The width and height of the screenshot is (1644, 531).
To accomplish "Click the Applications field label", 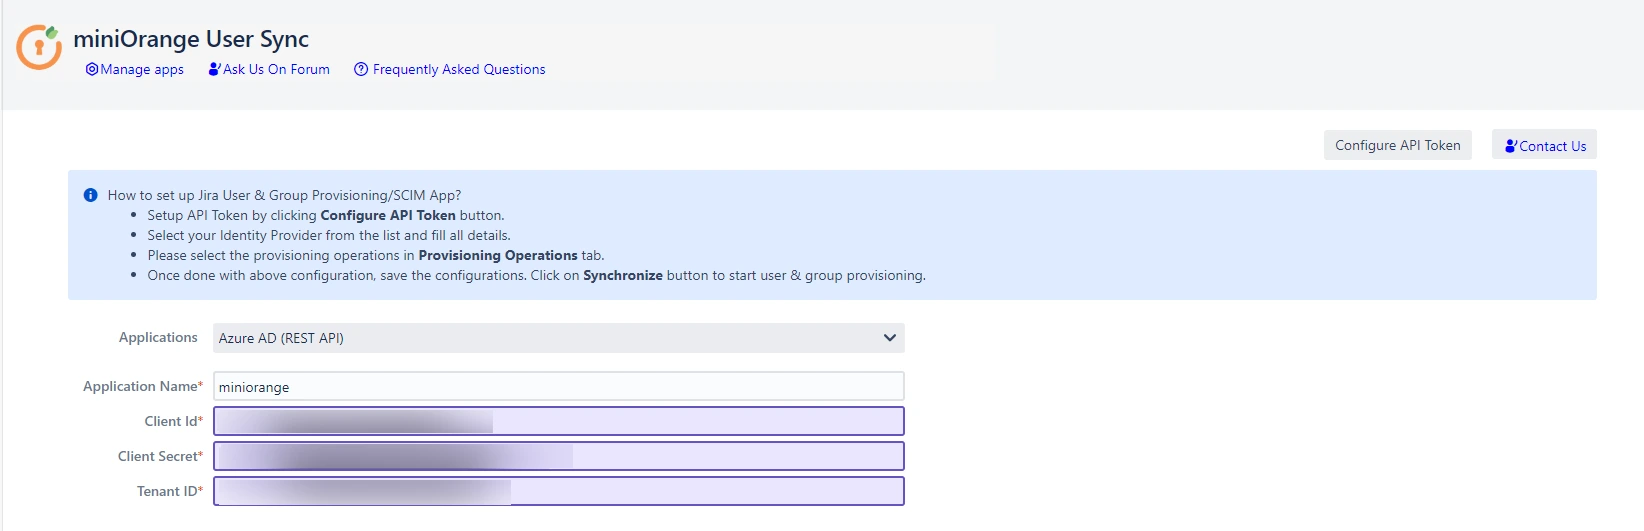I will click(158, 337).
